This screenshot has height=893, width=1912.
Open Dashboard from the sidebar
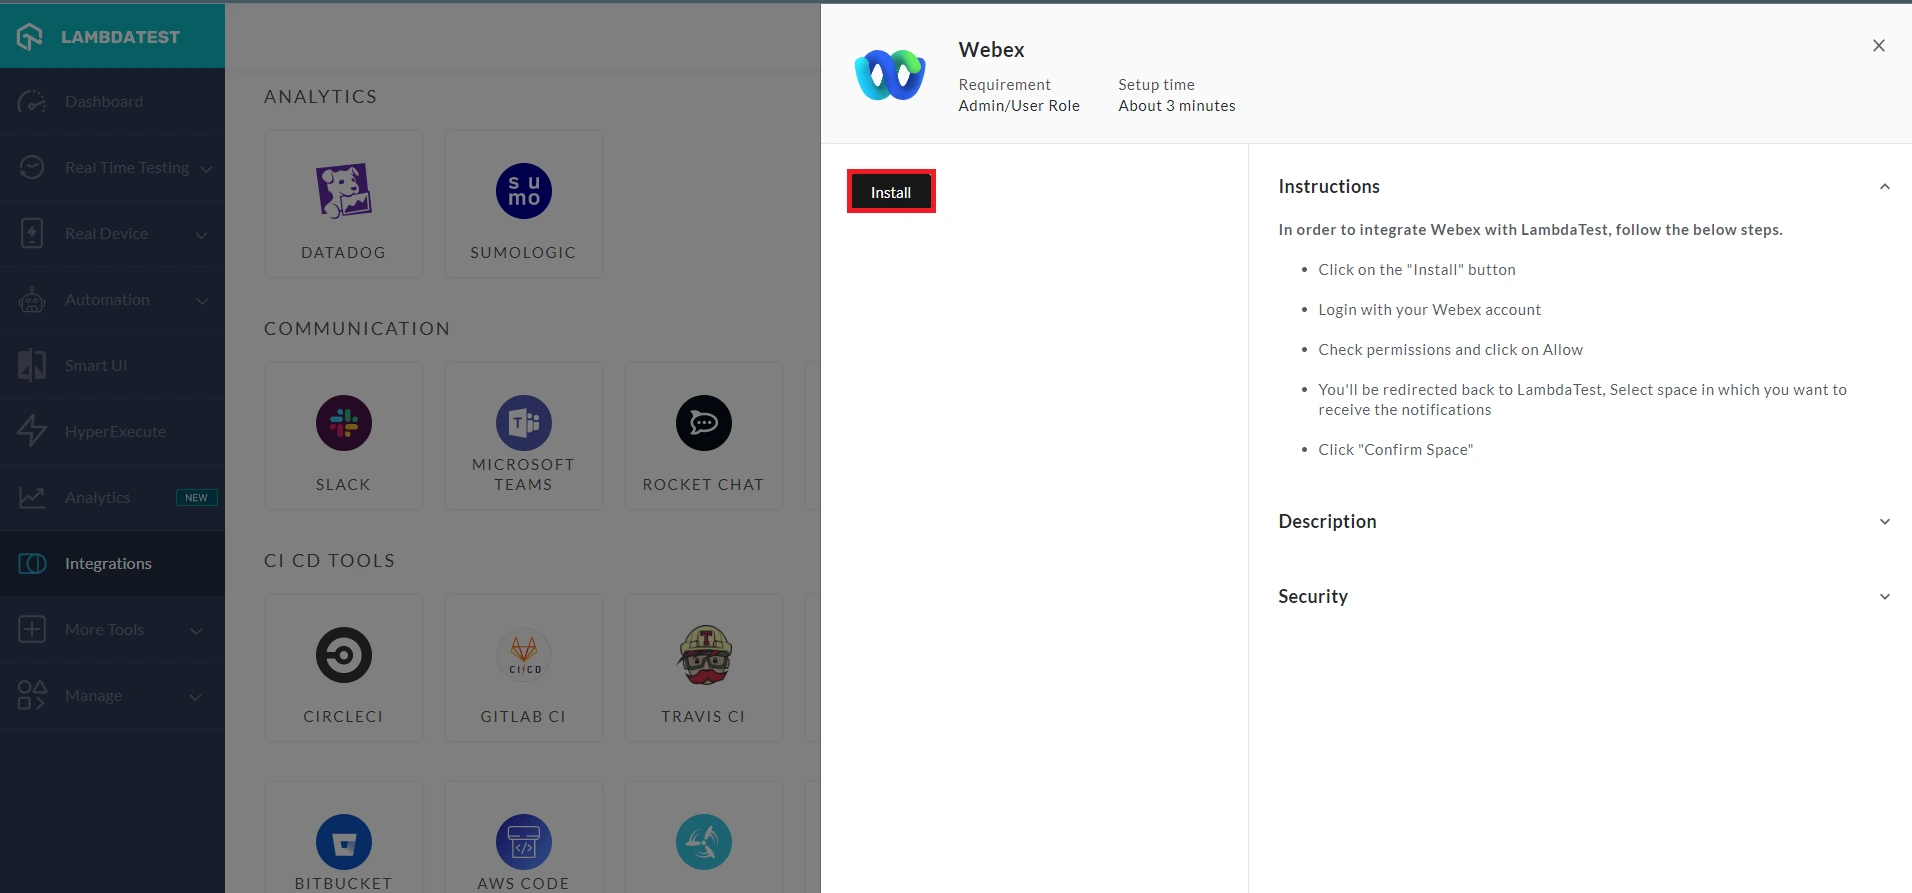point(104,102)
